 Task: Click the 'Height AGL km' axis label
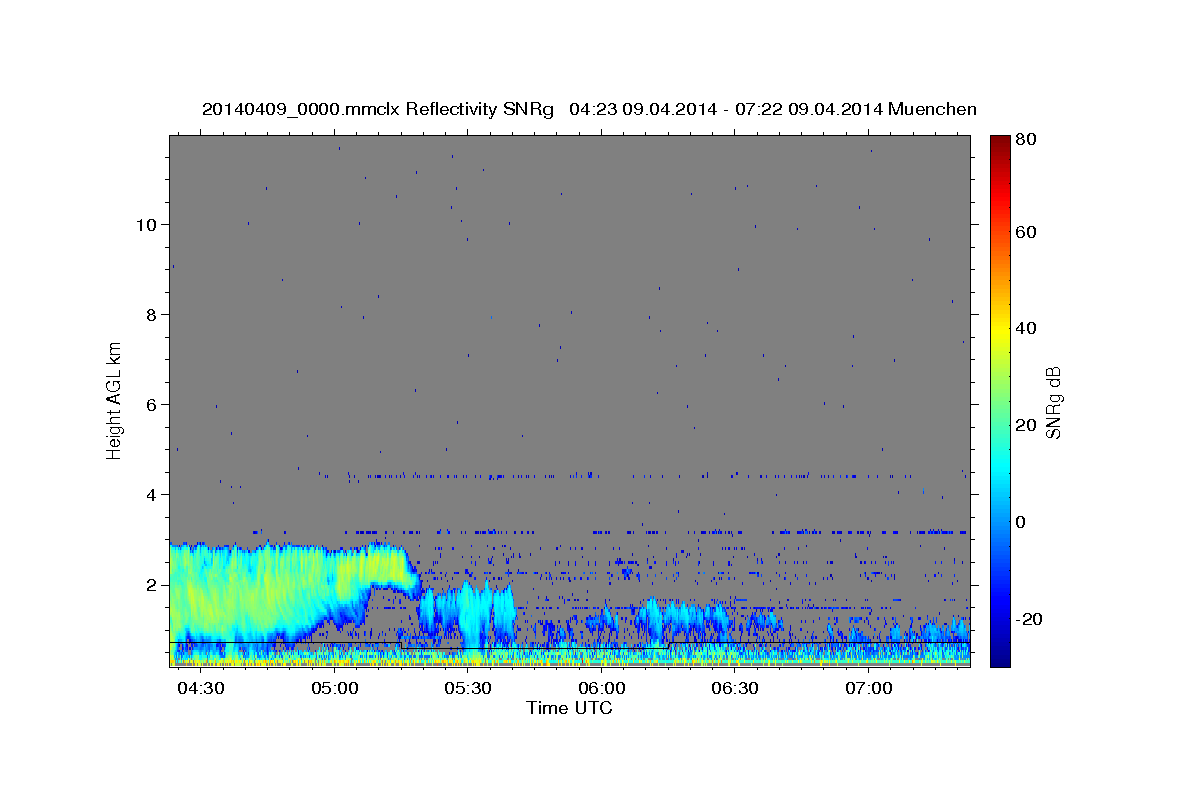[x=114, y=400]
